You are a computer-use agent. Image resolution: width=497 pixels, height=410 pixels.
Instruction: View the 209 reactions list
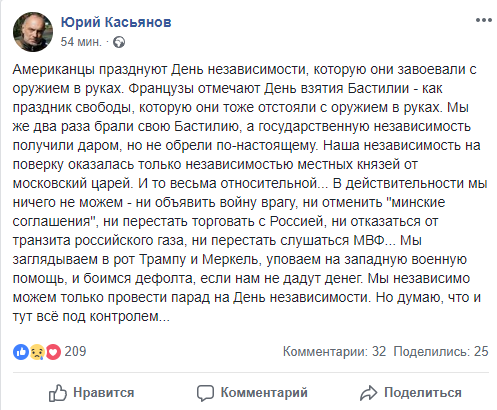[75, 351]
